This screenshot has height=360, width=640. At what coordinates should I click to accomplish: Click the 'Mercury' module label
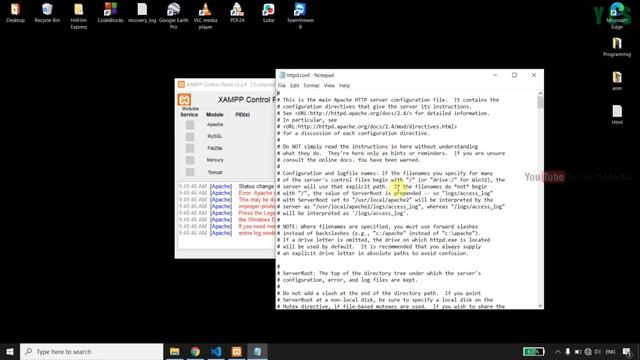coord(215,160)
